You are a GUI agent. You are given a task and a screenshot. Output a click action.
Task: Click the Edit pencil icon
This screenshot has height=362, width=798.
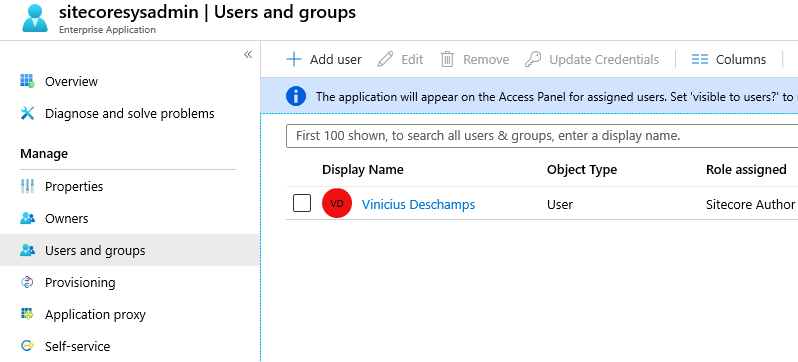coord(385,59)
